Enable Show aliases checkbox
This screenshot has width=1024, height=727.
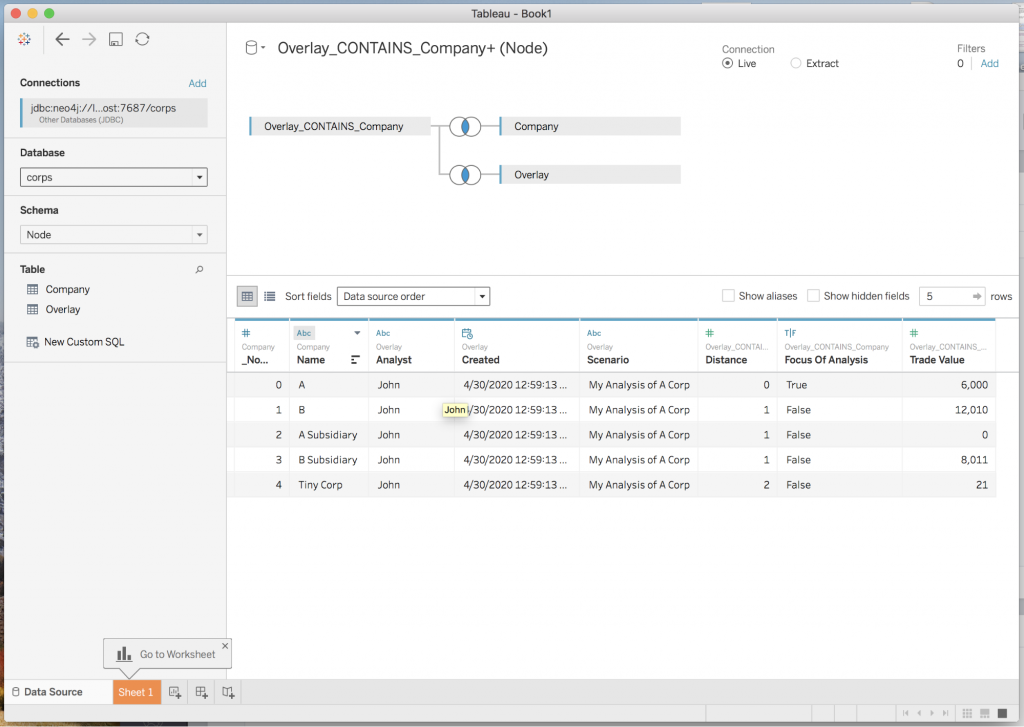click(728, 296)
